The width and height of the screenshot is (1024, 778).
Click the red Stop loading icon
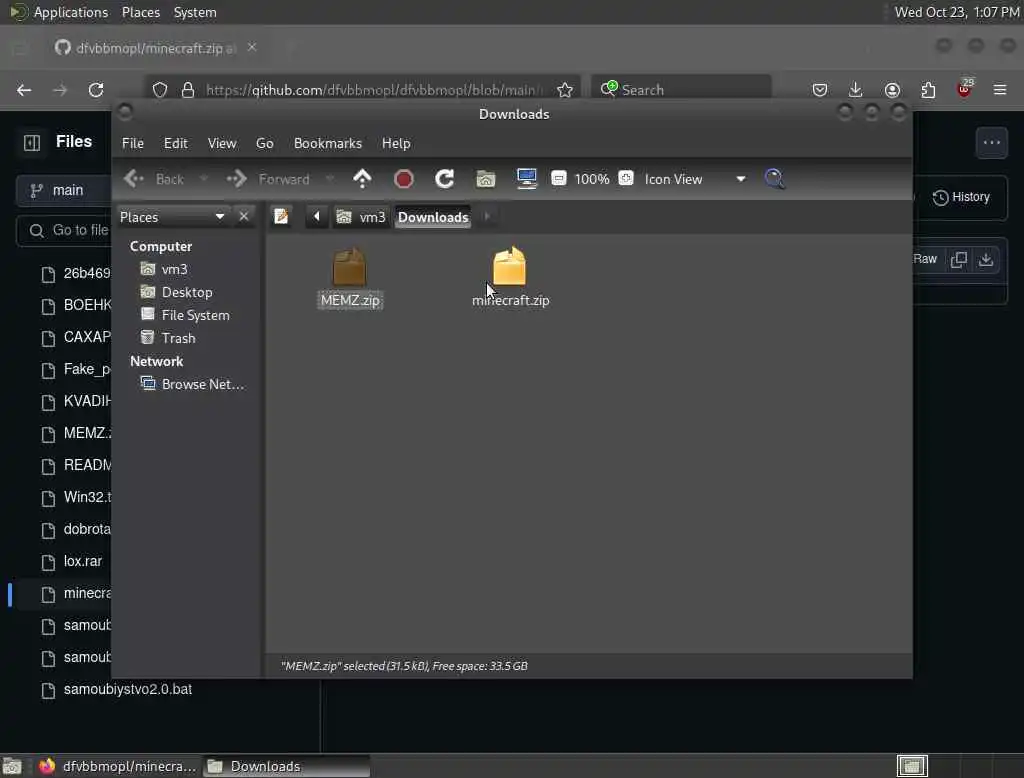[404, 178]
